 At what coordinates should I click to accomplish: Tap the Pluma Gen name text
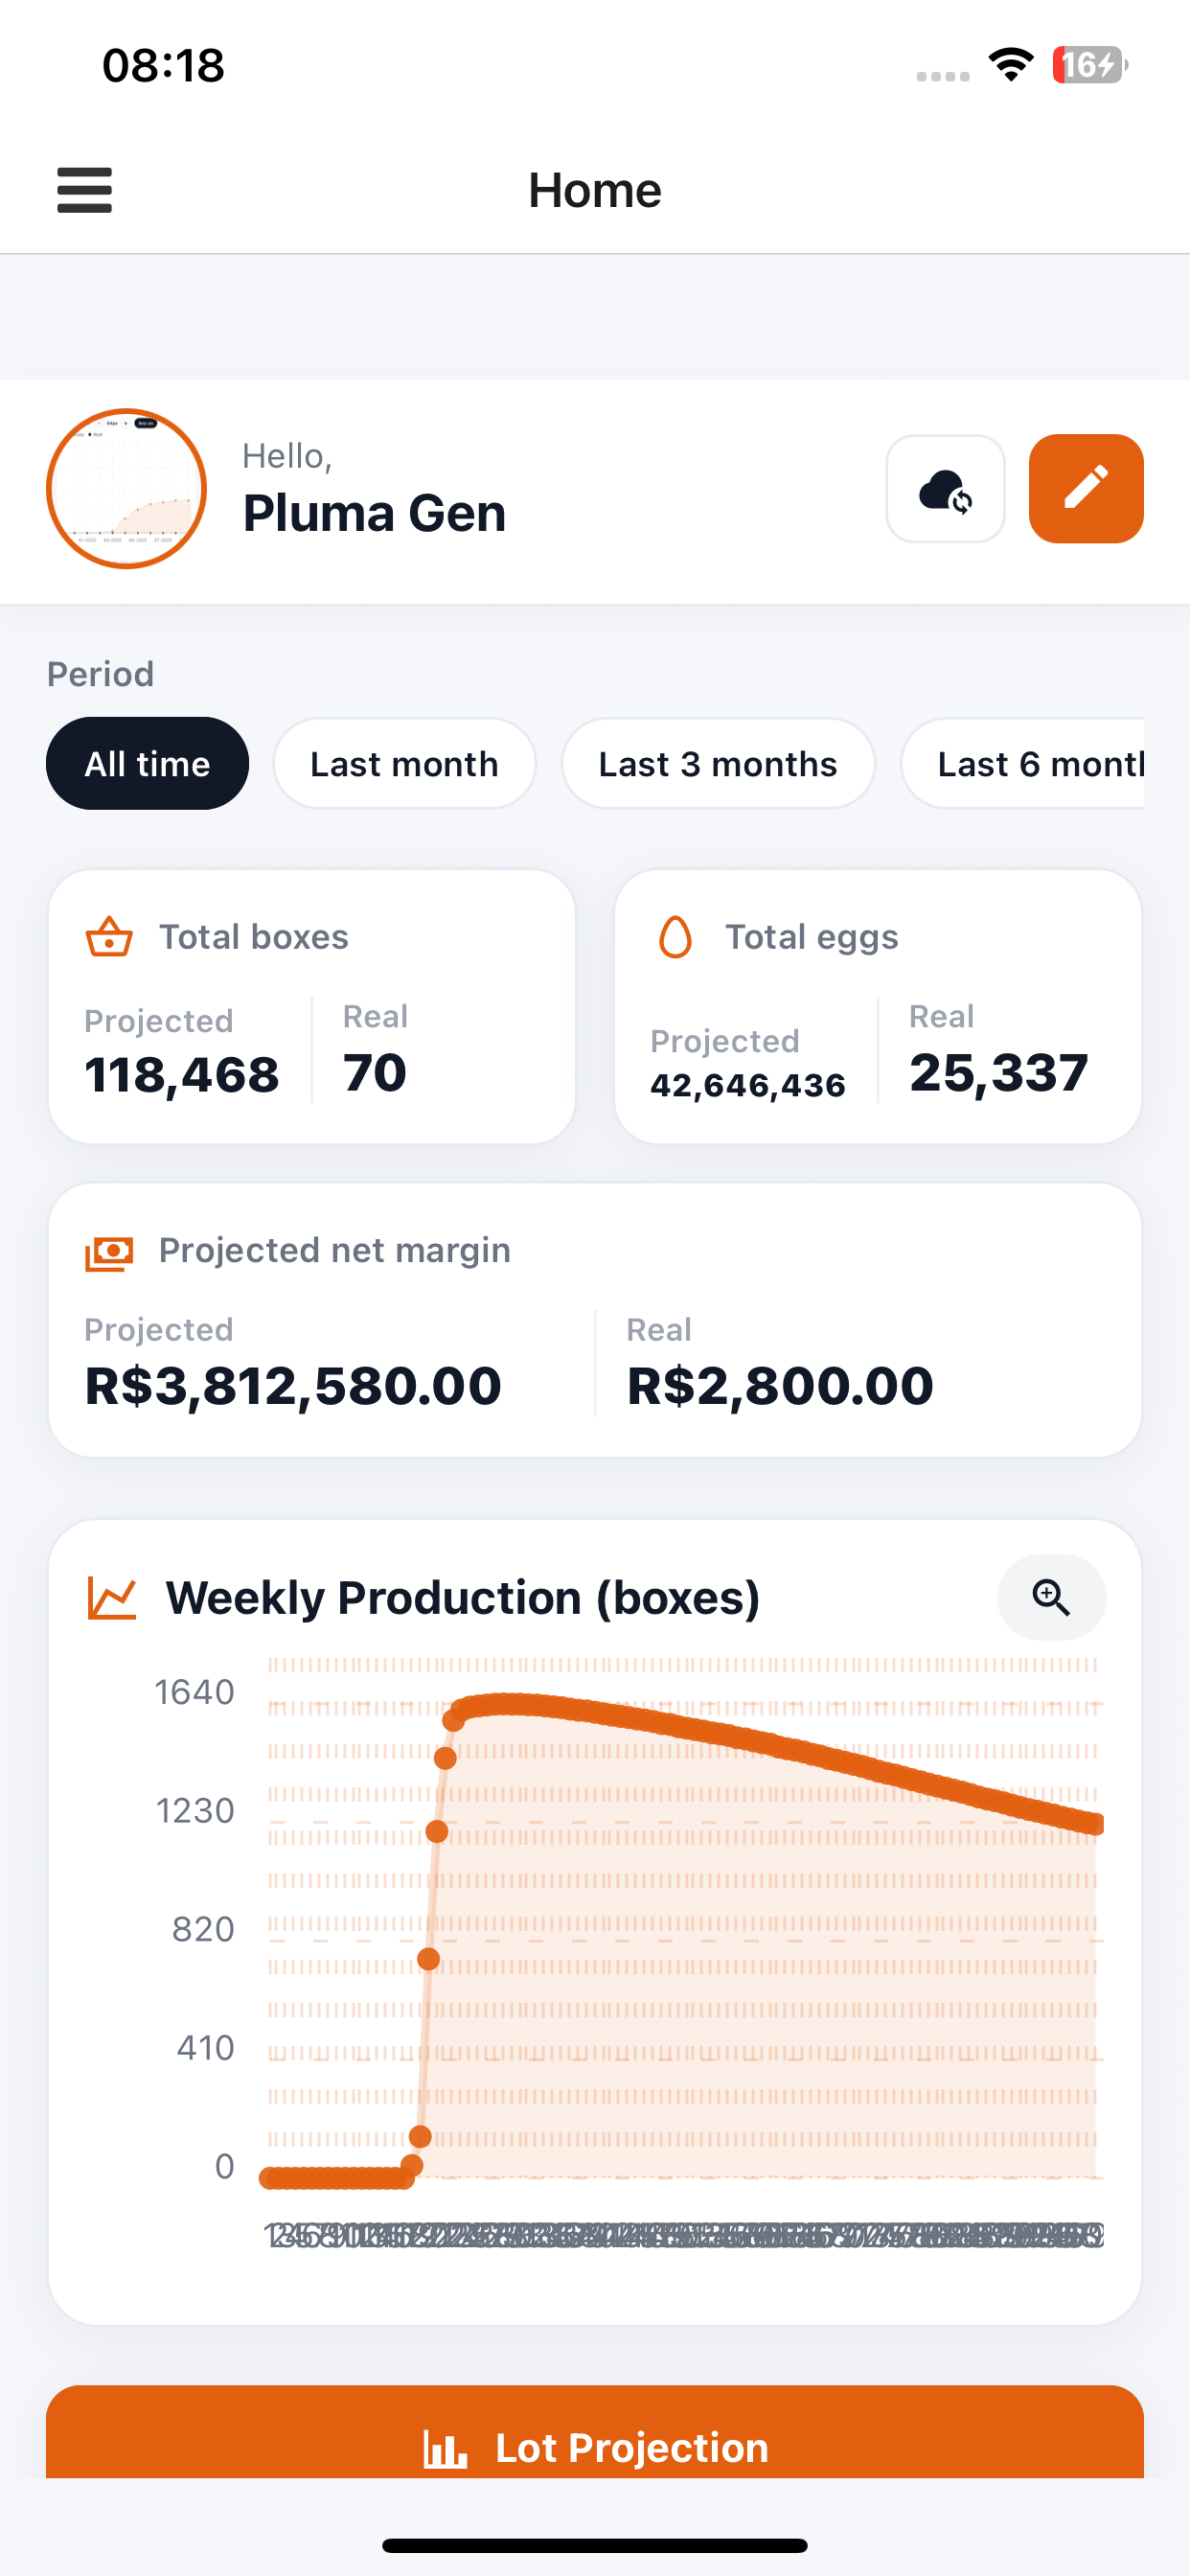[374, 514]
